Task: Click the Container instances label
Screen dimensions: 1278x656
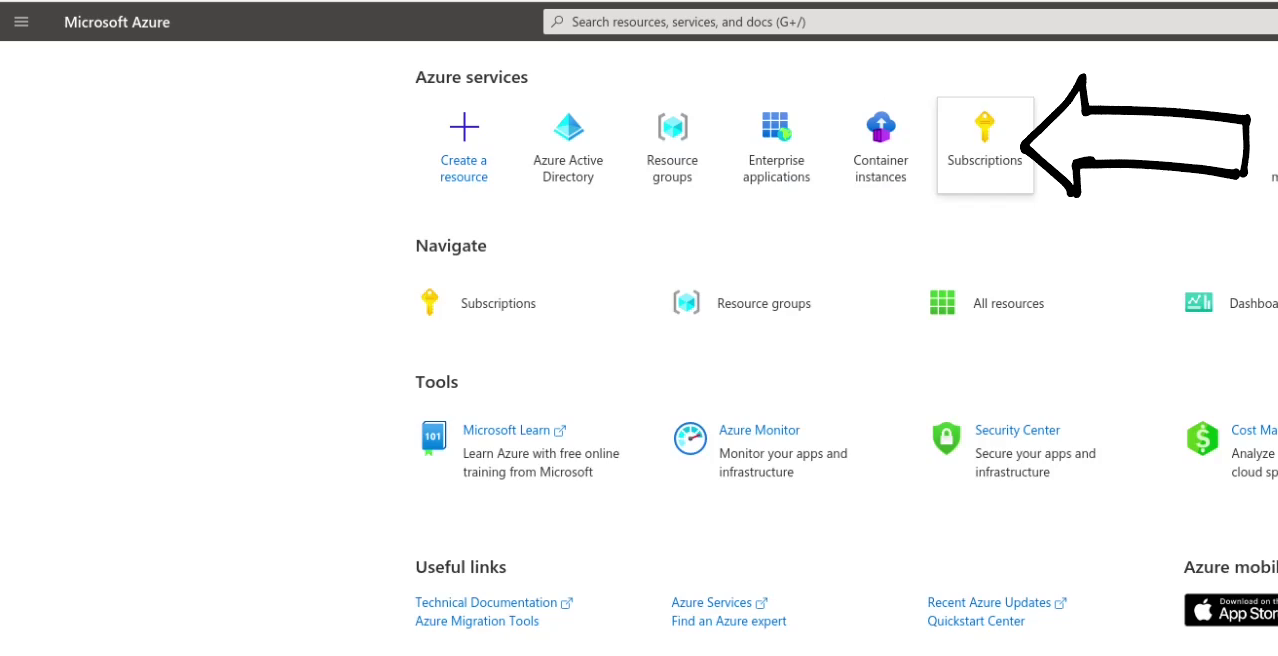Action: click(x=881, y=169)
